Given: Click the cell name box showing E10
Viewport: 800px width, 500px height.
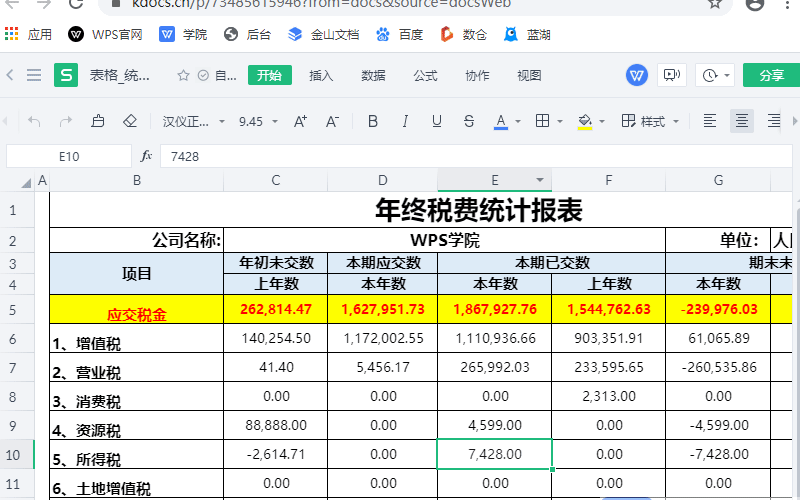Looking at the screenshot, I should 69,156.
